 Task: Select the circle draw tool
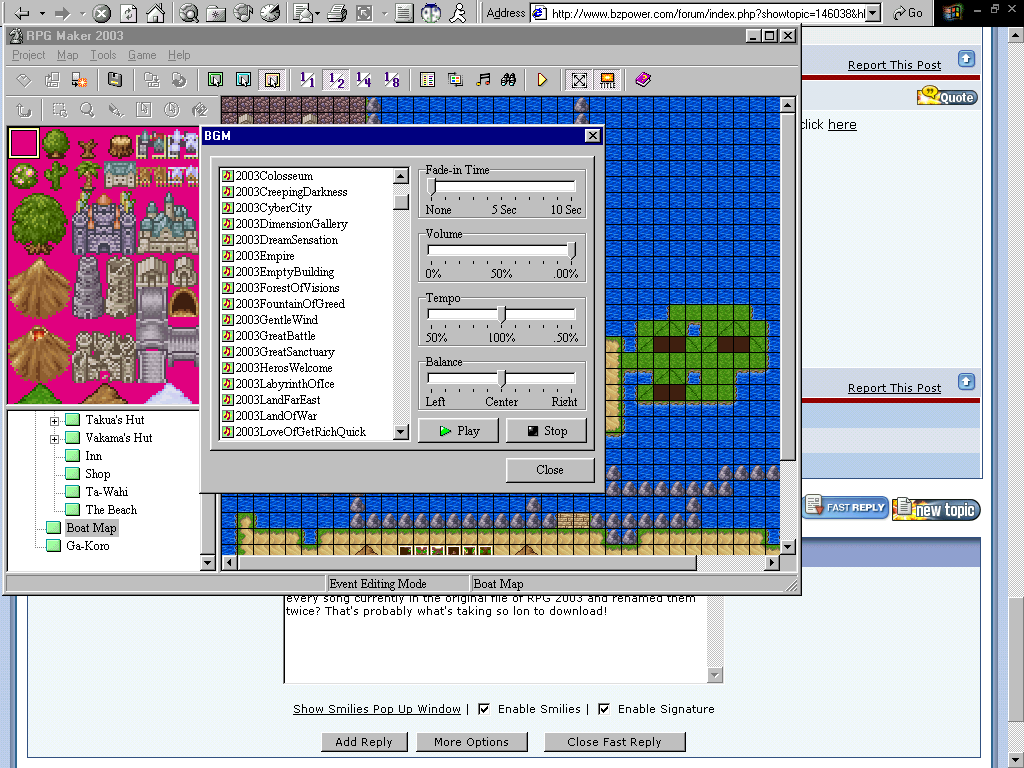pos(171,110)
